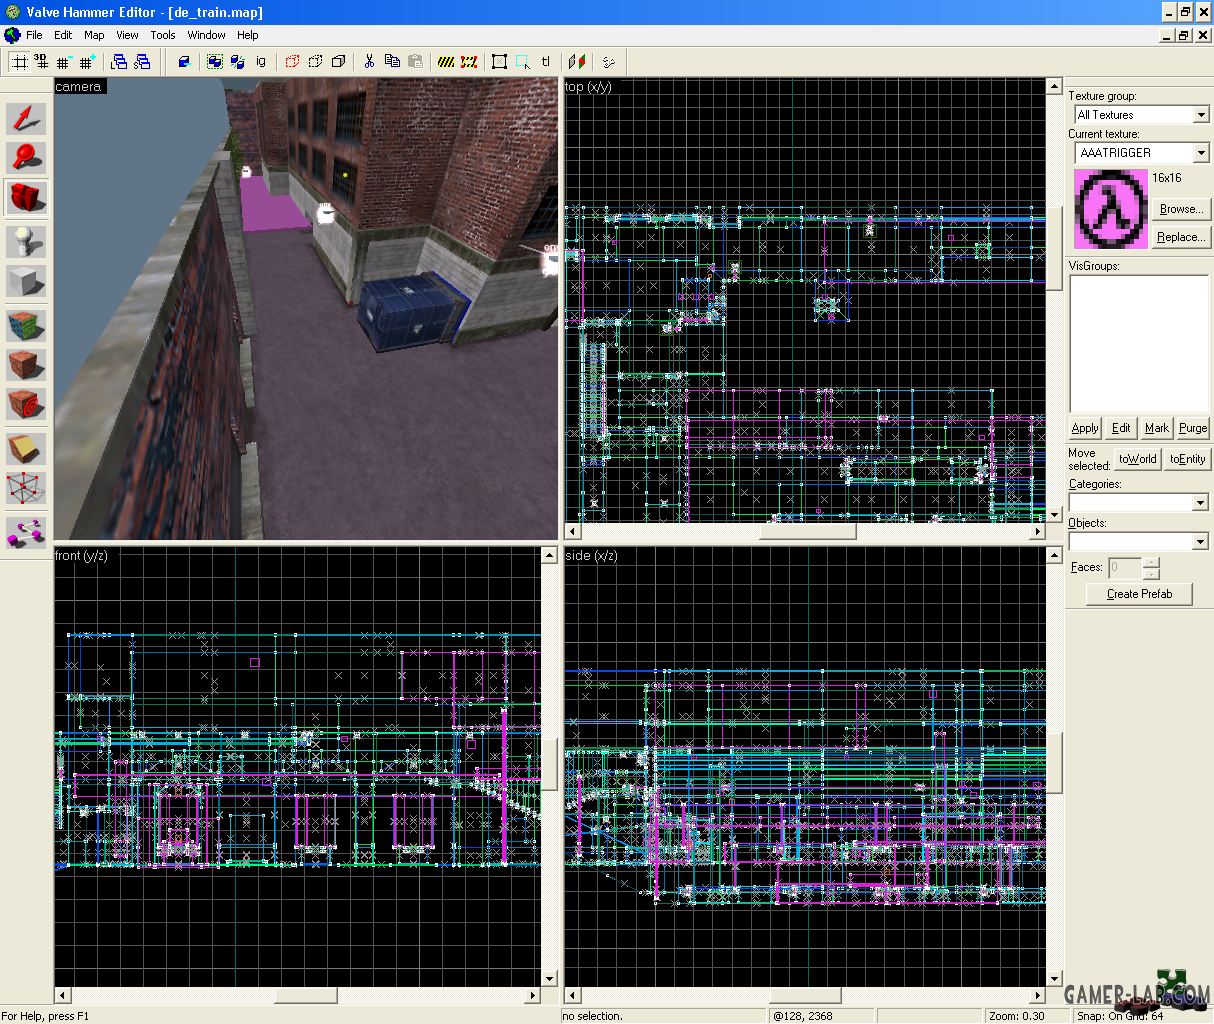Open the View menu
The width and height of the screenshot is (1214, 1024).
(127, 35)
